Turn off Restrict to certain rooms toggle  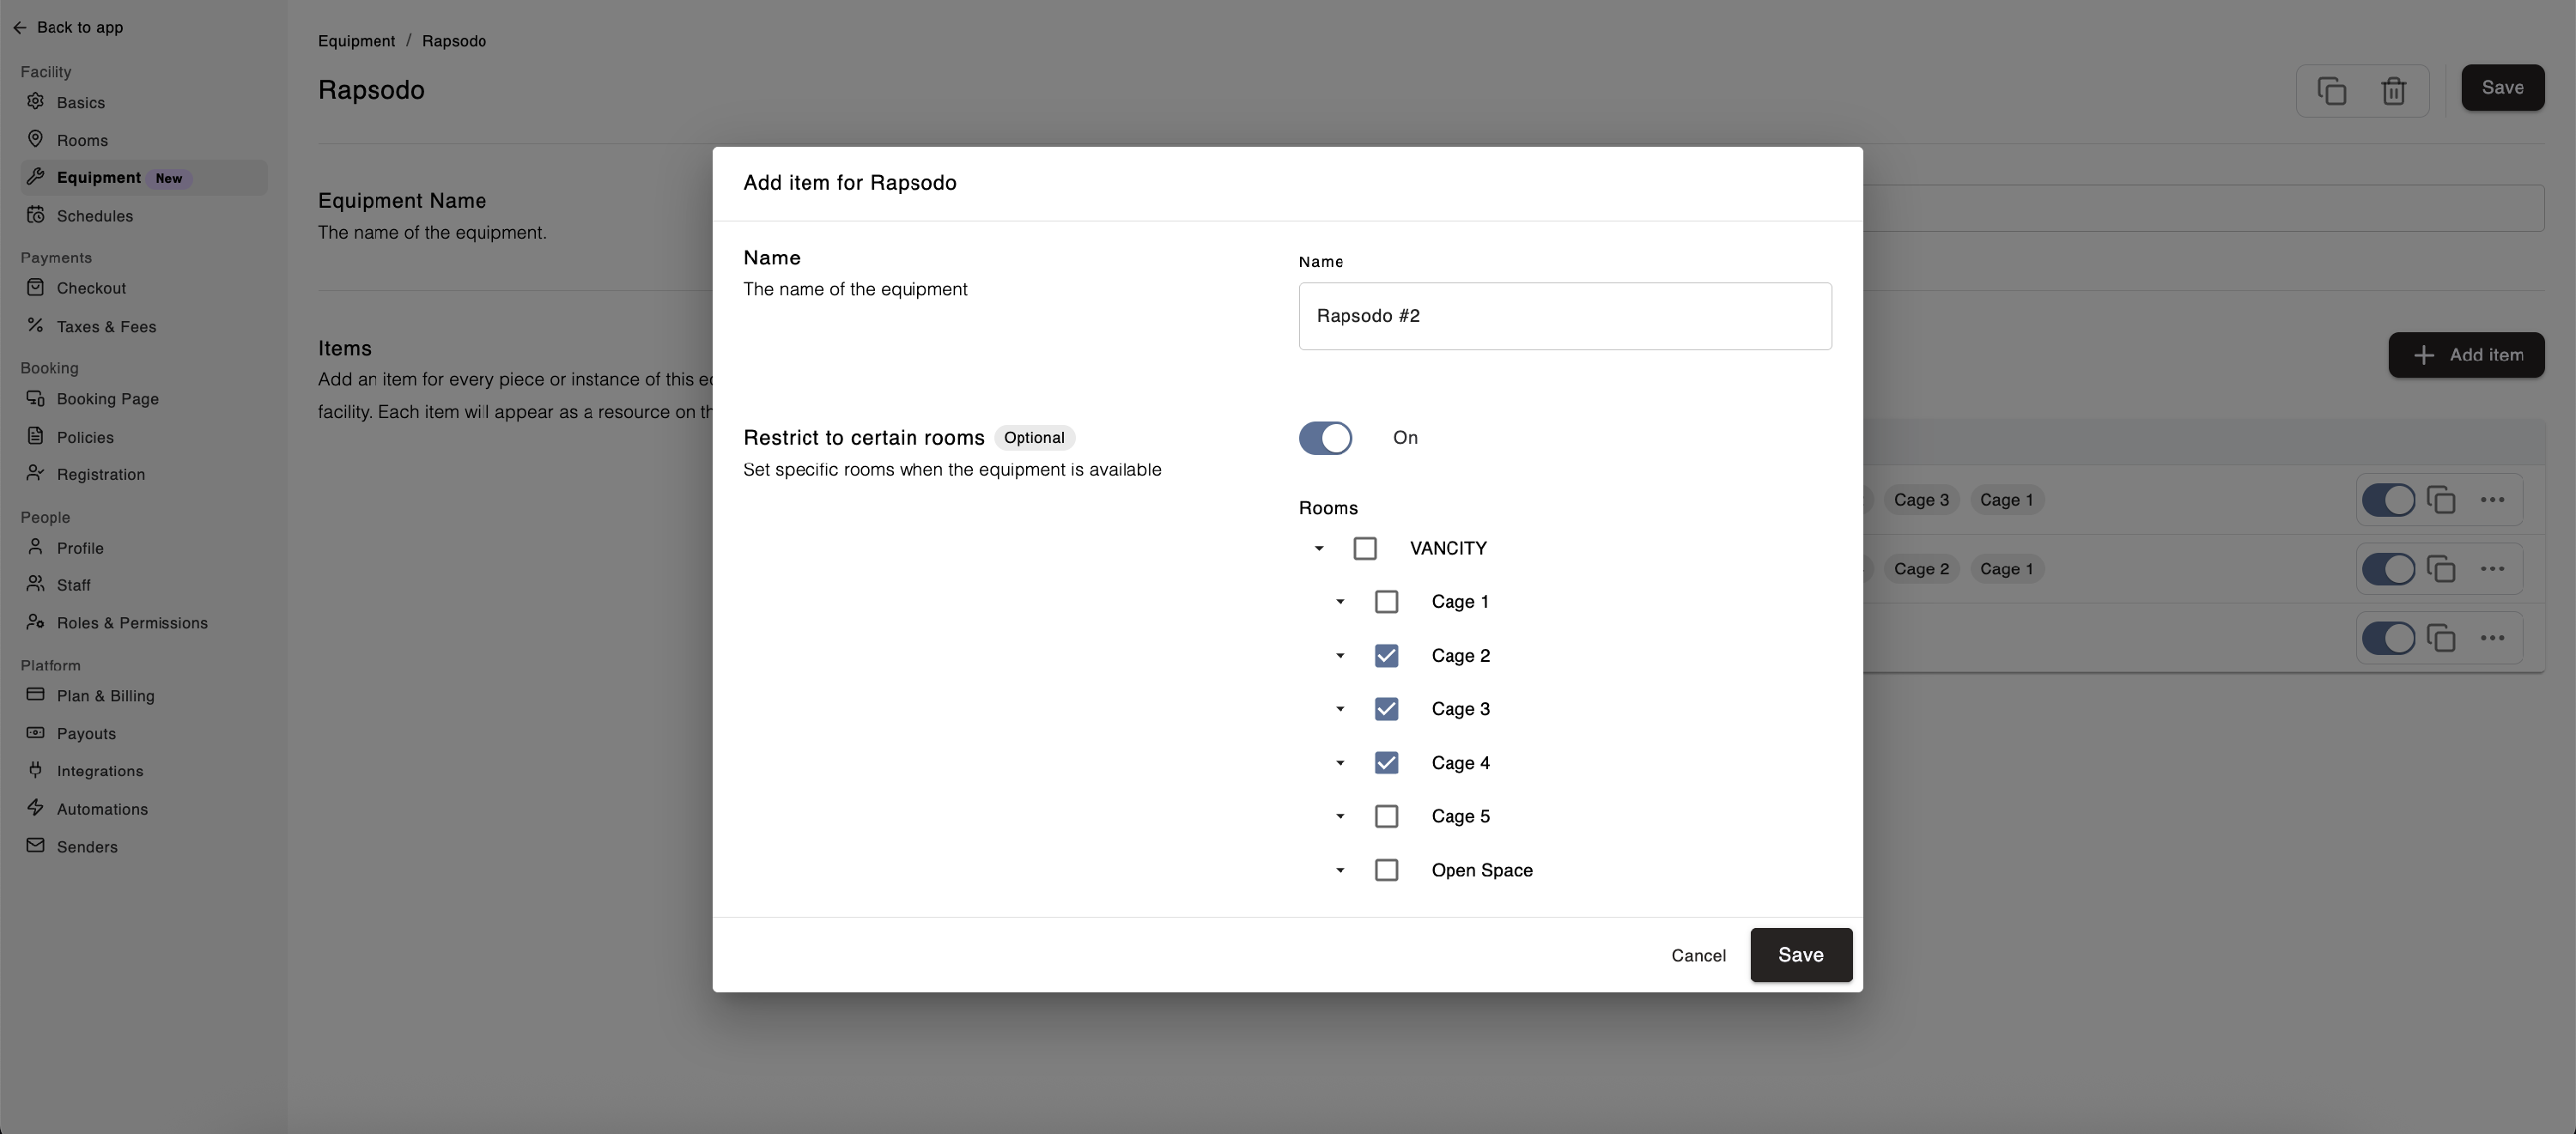tap(1325, 438)
